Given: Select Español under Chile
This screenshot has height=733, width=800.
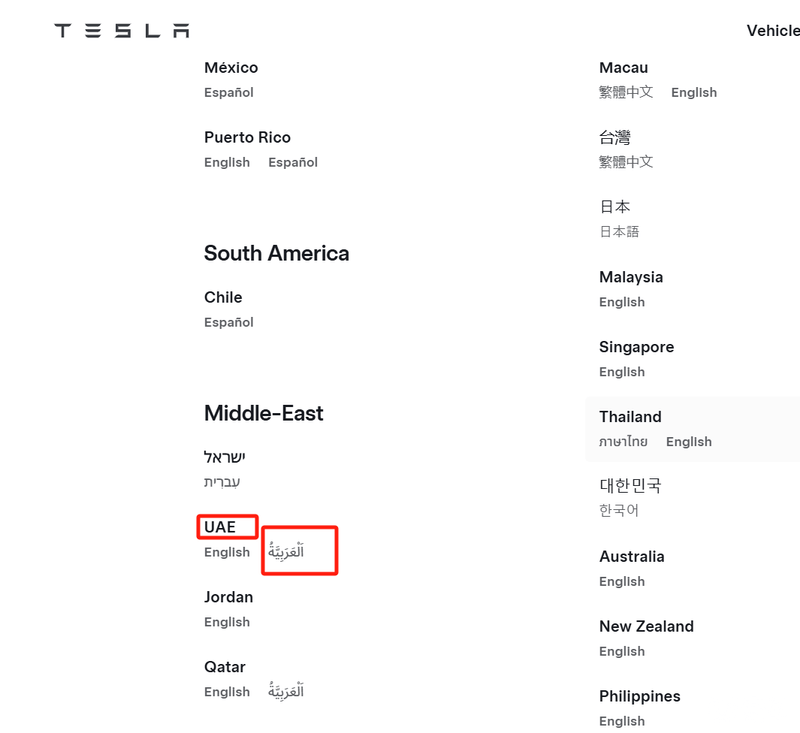Looking at the screenshot, I should [229, 322].
